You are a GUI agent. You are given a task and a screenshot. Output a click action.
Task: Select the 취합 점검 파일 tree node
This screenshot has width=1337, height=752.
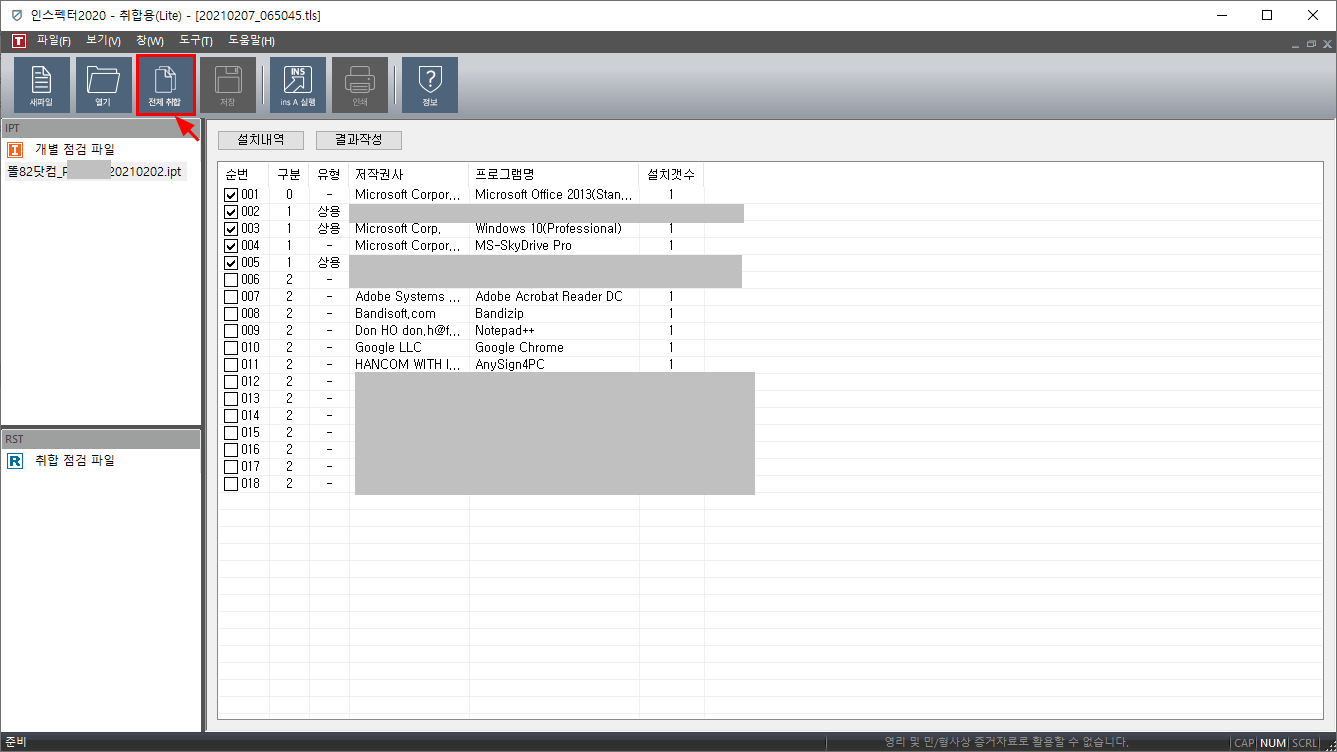(75, 461)
